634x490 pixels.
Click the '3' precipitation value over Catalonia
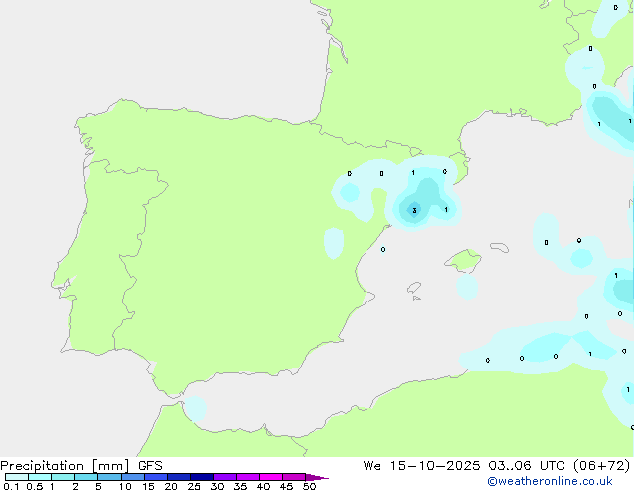[x=414, y=211]
